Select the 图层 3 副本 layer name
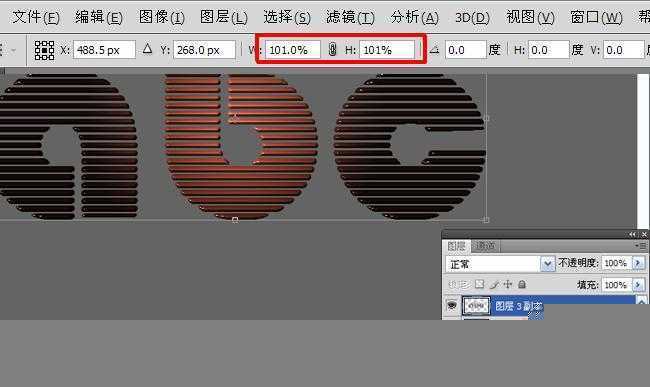This screenshot has height=387, width=650. pos(518,306)
